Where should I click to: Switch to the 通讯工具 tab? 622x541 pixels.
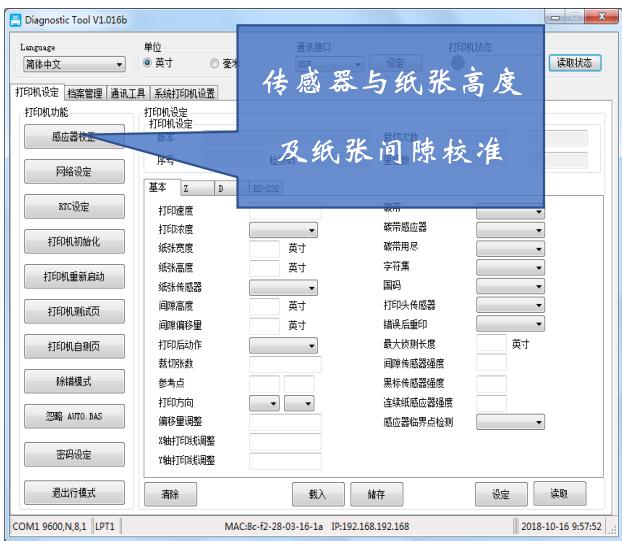128,93
